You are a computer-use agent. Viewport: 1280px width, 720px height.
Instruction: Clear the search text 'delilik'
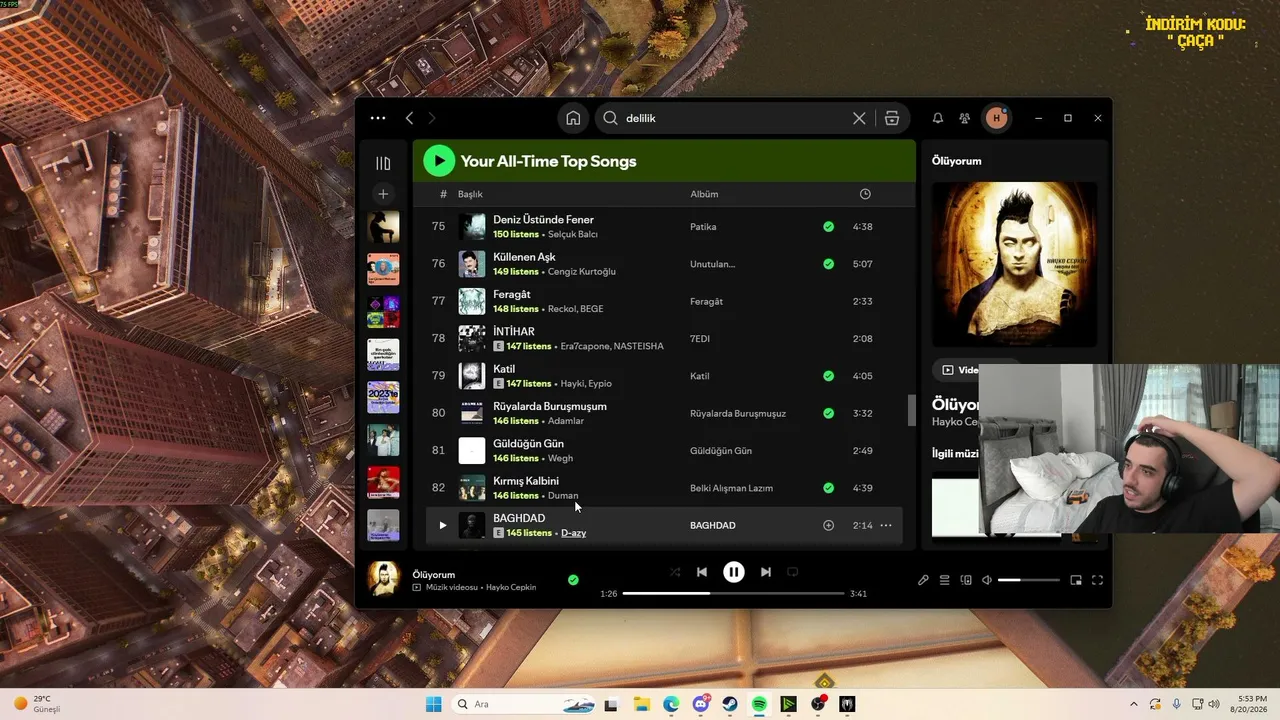coord(859,118)
